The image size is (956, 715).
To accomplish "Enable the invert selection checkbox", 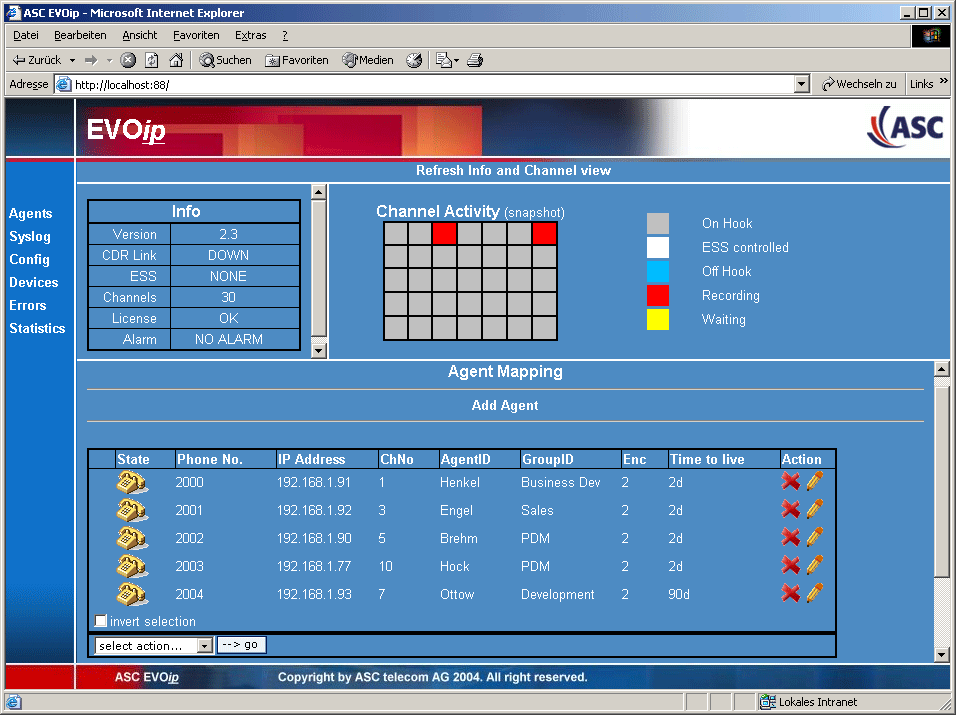I will tap(101, 621).
